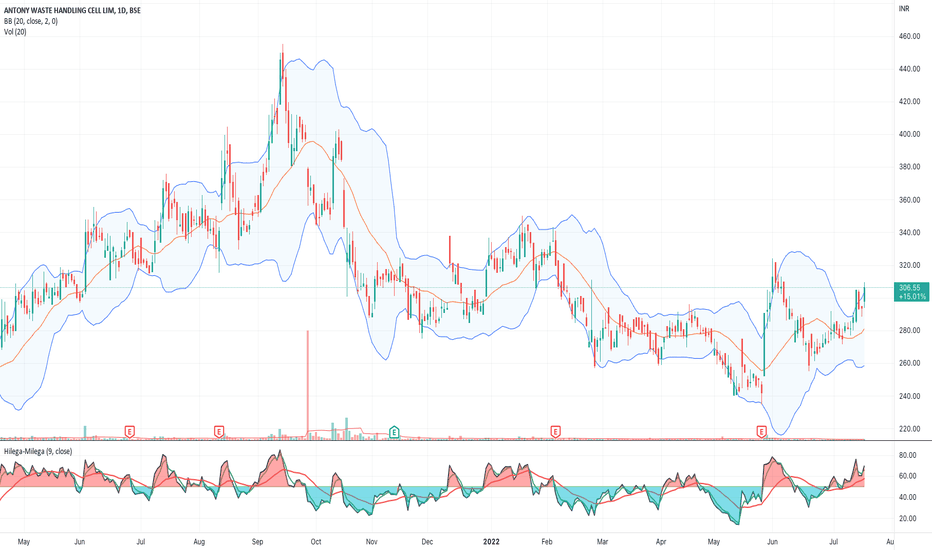Select the BB (20, close, 2, 0) indicator legend
Image resolution: width=932 pixels, height=550 pixels.
click(31, 21)
